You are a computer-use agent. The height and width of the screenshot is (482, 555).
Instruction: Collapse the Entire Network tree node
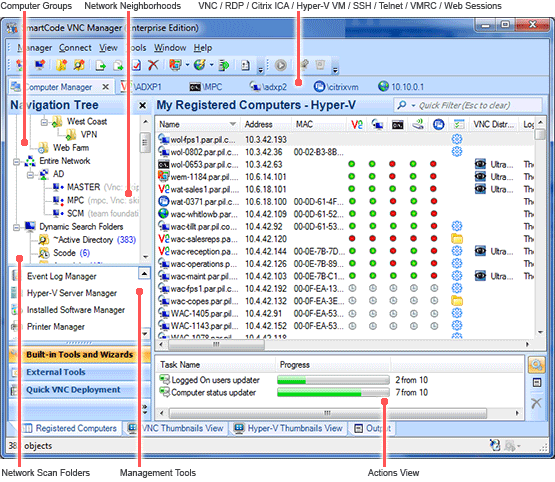tap(17, 162)
